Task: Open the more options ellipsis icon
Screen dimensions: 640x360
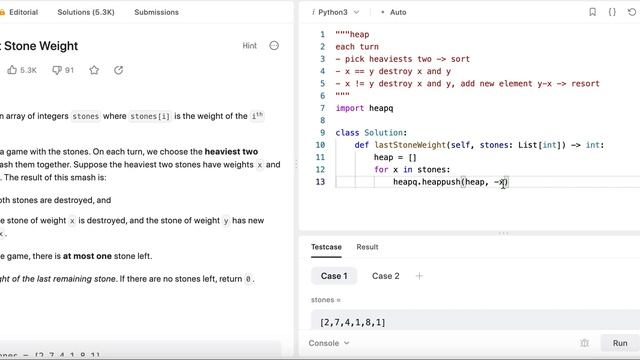Action: pyautogui.click(x=274, y=46)
